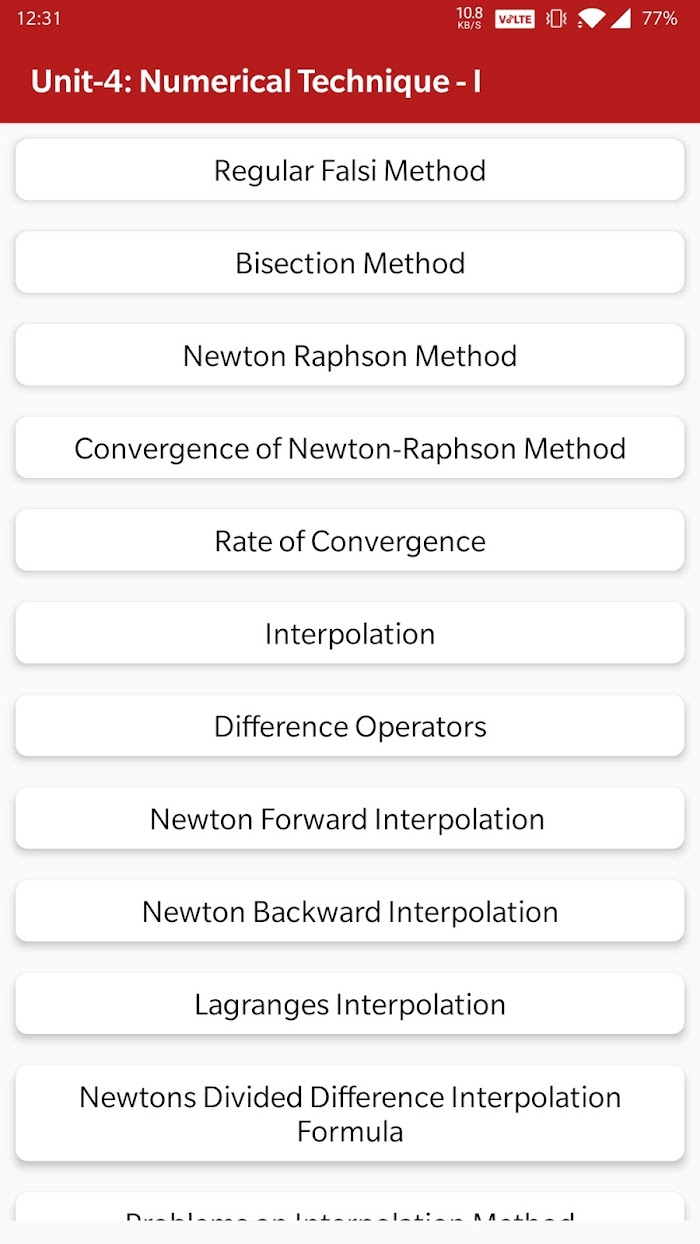Tap the vibrate mode icon
700x1244 pixels.
pos(556,18)
